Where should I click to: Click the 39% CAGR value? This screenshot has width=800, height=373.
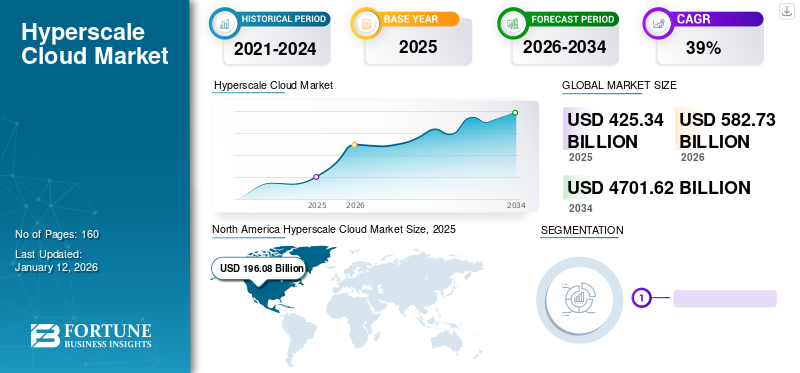point(703,48)
